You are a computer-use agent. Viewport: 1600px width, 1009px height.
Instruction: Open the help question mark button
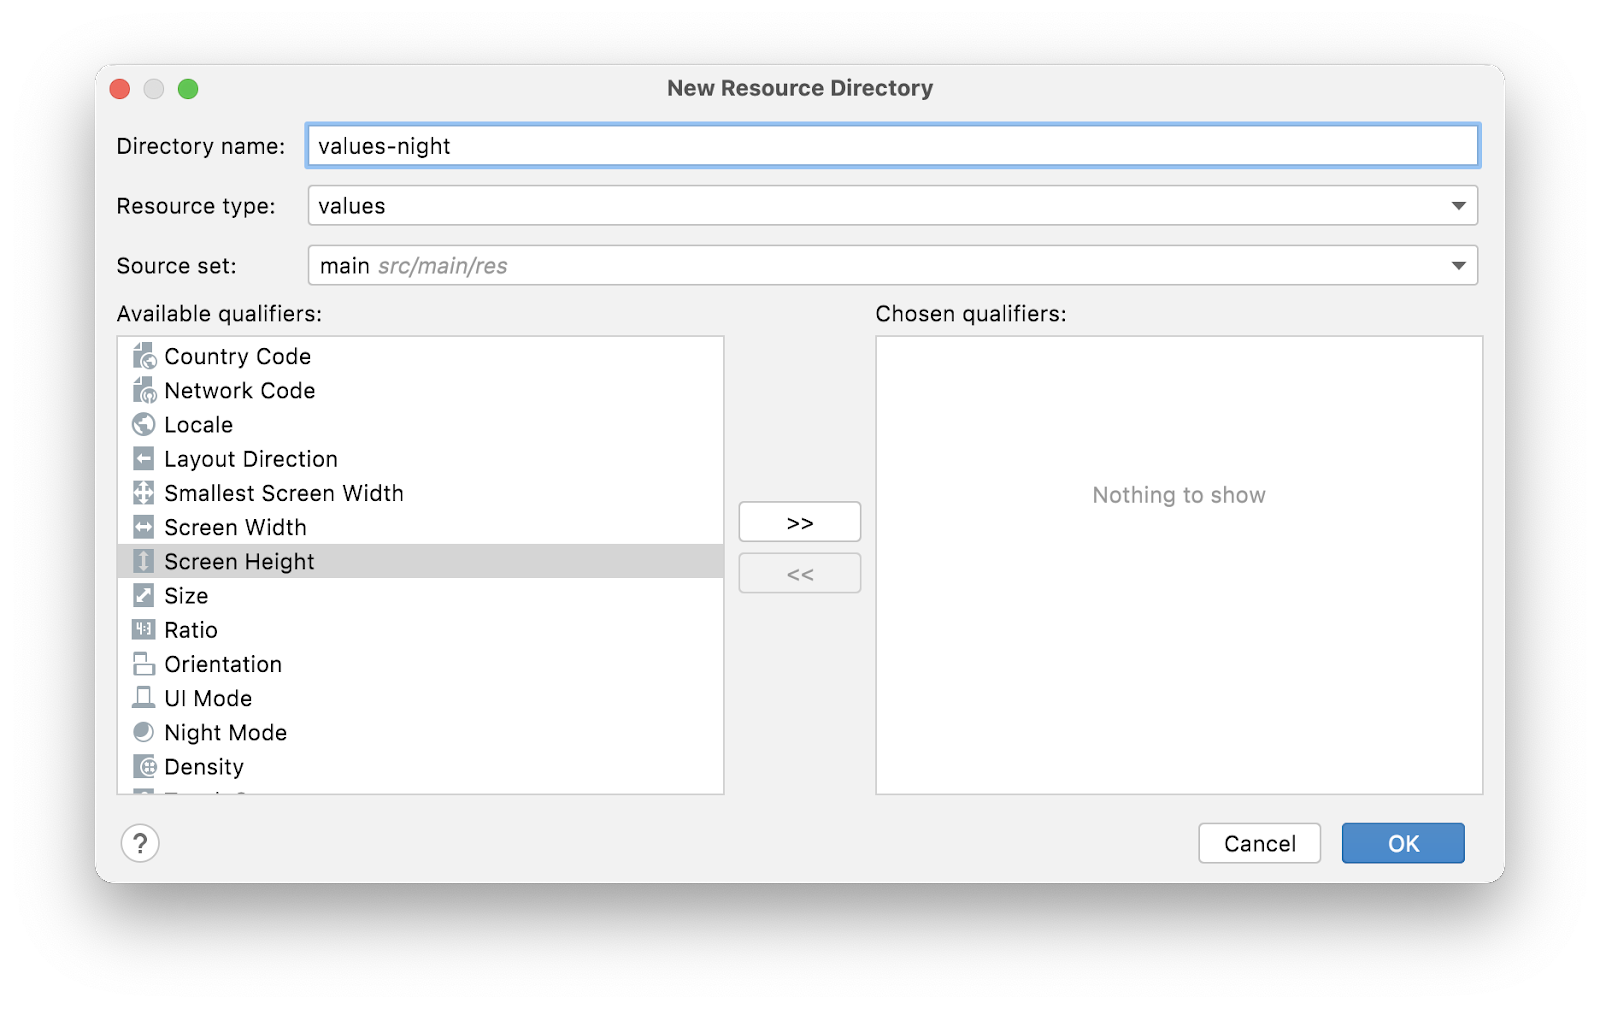pyautogui.click(x=140, y=843)
